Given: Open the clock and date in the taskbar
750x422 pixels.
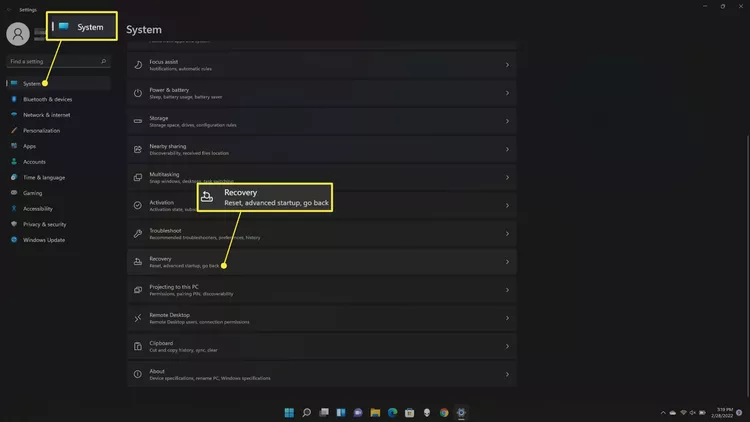Looking at the screenshot, I should pyautogui.click(x=722, y=412).
